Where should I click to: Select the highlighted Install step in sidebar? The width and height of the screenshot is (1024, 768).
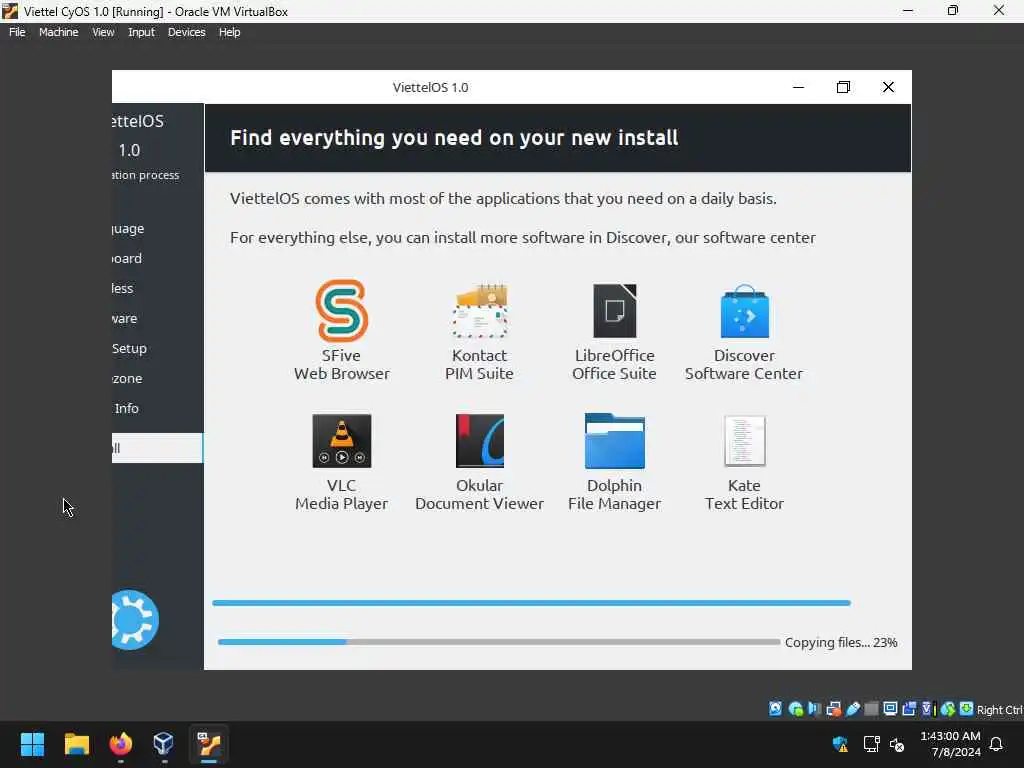(x=157, y=448)
